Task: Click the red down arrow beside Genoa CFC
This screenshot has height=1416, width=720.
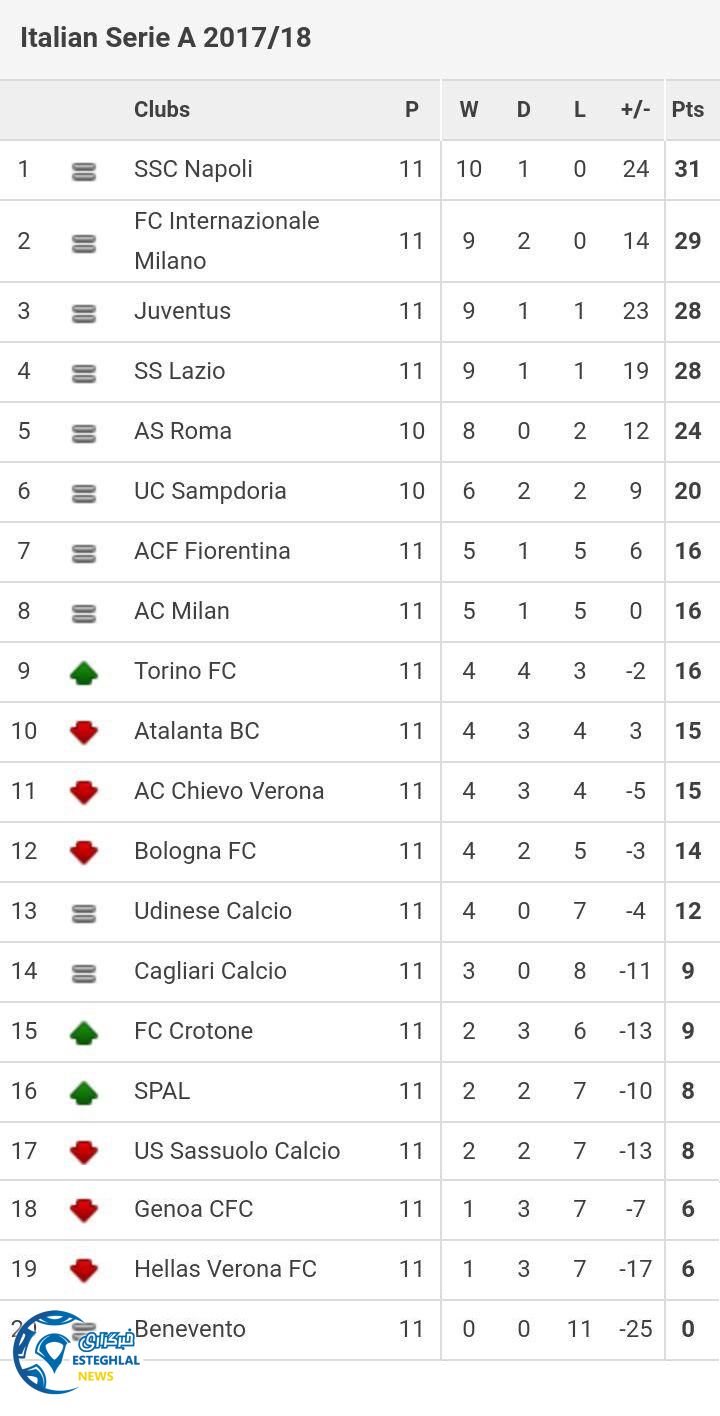Action: coord(84,1210)
